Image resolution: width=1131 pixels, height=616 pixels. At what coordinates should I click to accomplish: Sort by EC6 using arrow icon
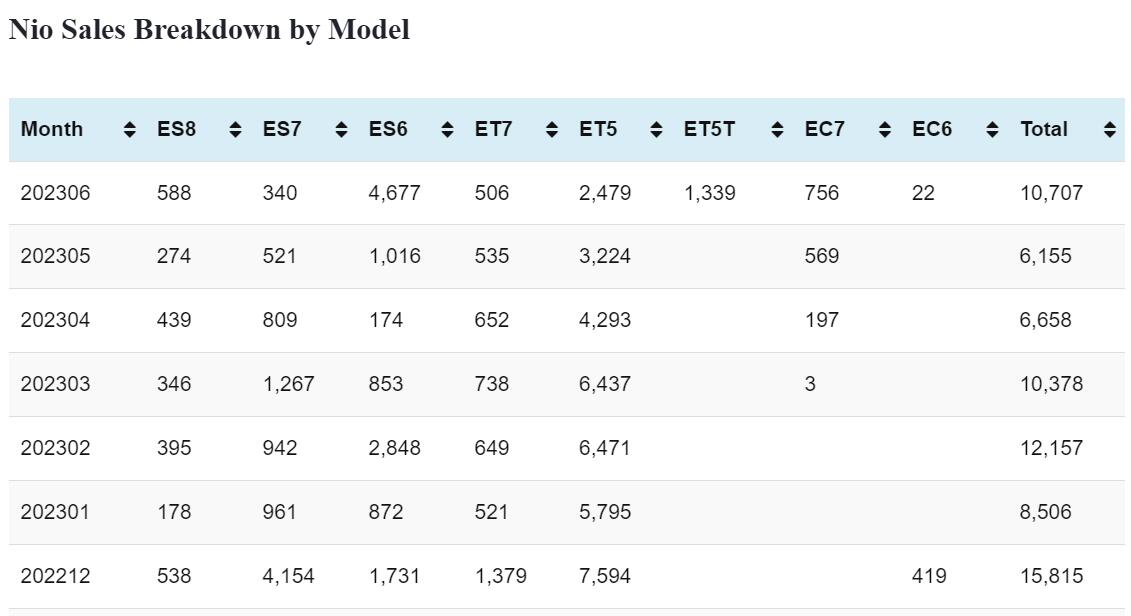[992, 130]
